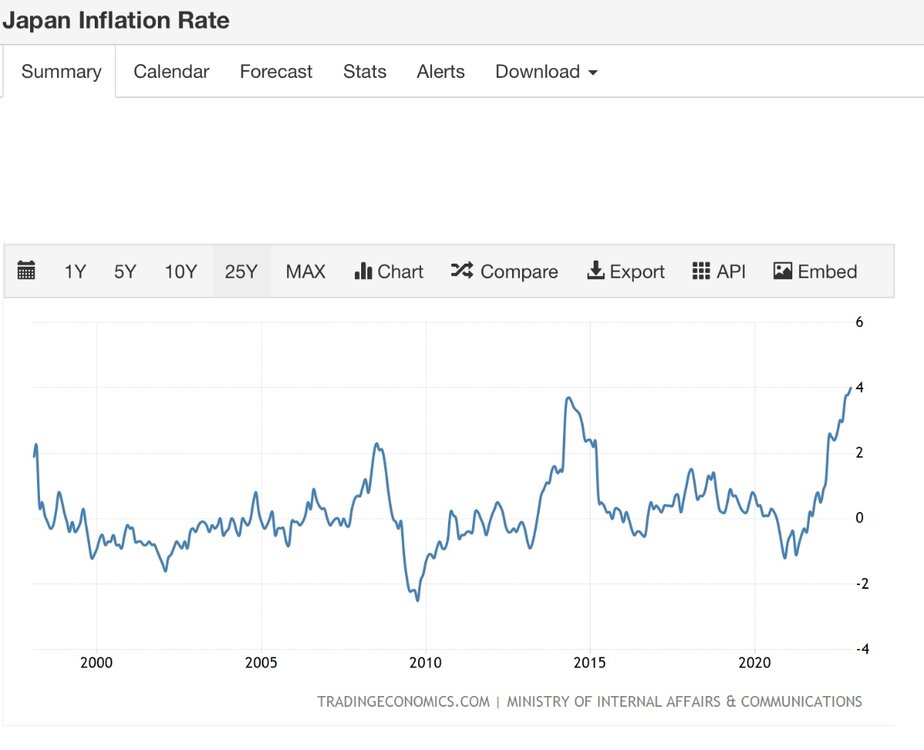924x750 pixels.
Task: Click the -4 y-axis label
Action: tap(862, 649)
